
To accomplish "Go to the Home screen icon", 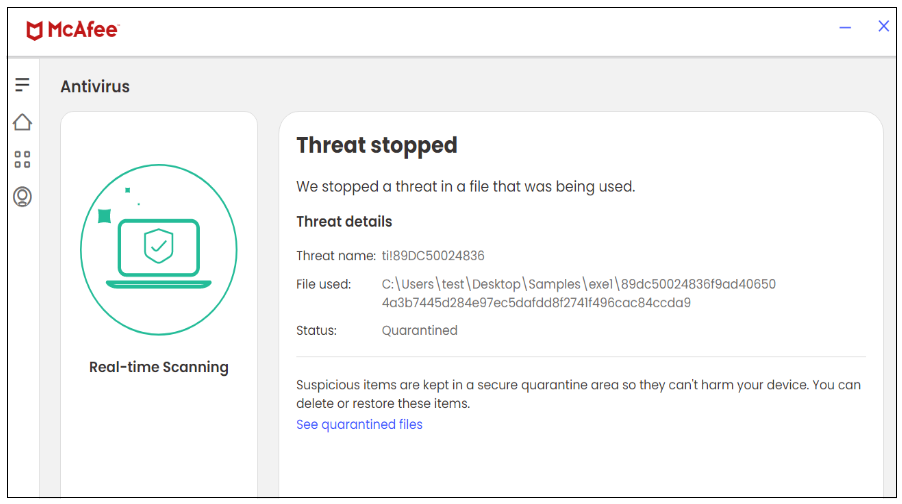I will pyautogui.click(x=22, y=122).
